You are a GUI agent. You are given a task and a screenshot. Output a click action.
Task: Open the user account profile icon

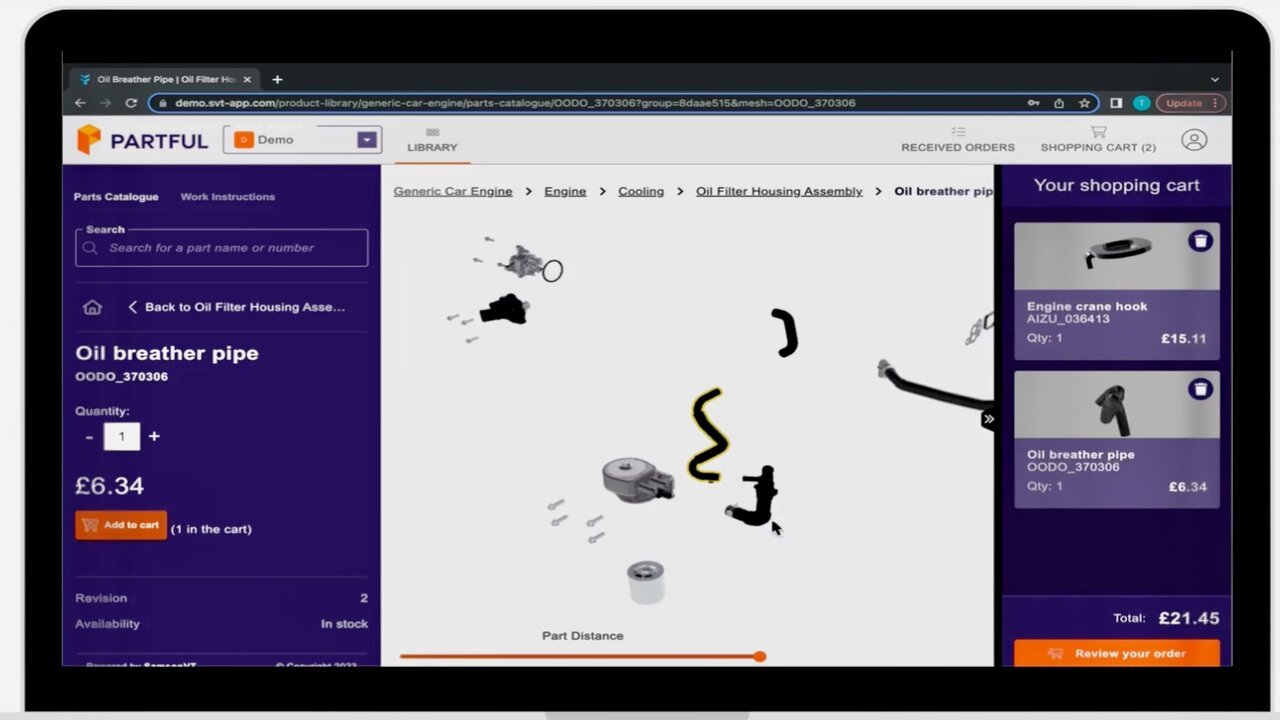[x=1194, y=140]
